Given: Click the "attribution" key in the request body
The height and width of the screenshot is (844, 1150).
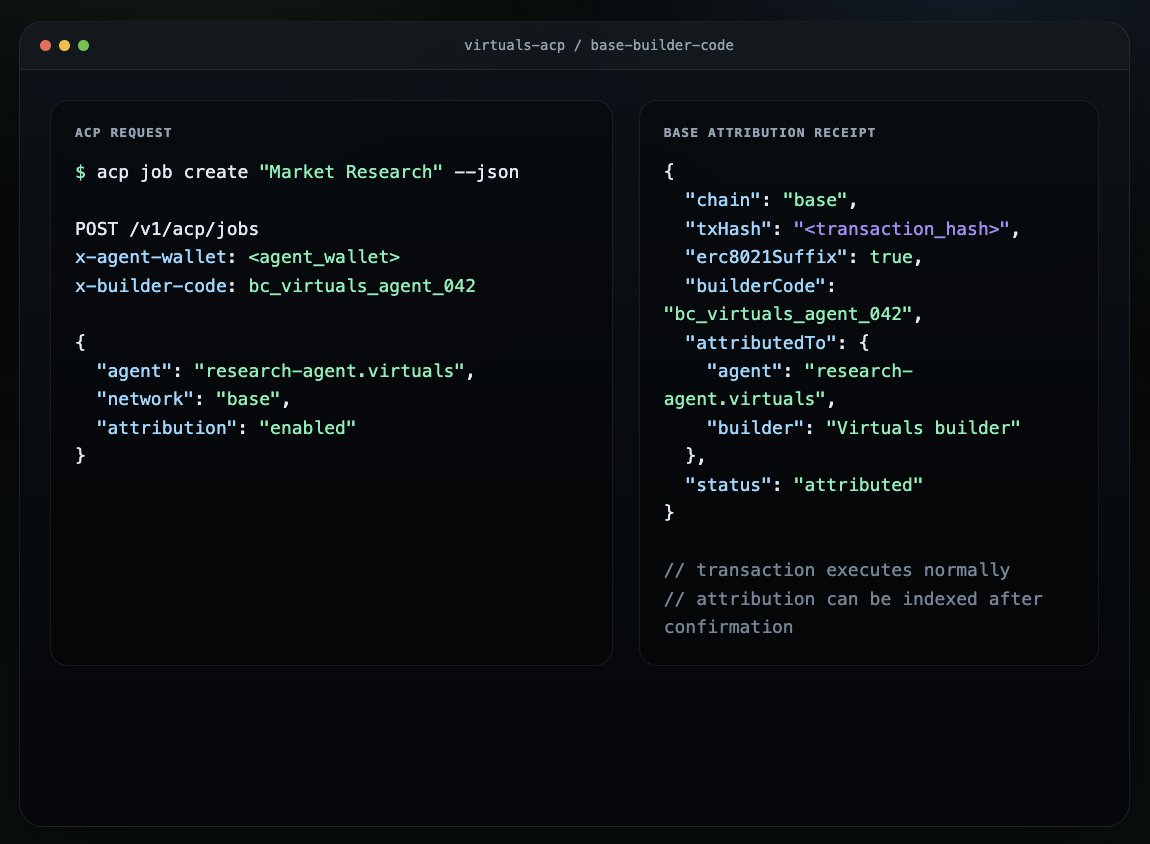Looking at the screenshot, I should (x=167, y=427).
